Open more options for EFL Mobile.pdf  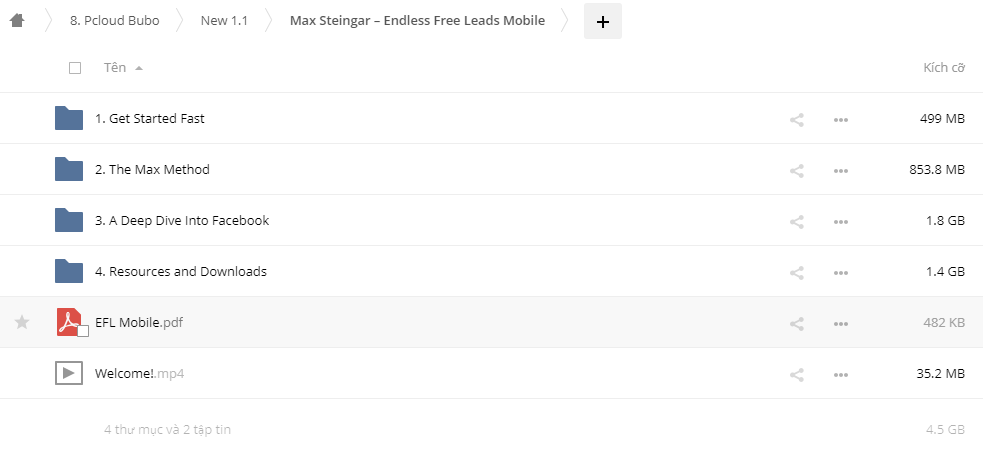[x=841, y=324]
